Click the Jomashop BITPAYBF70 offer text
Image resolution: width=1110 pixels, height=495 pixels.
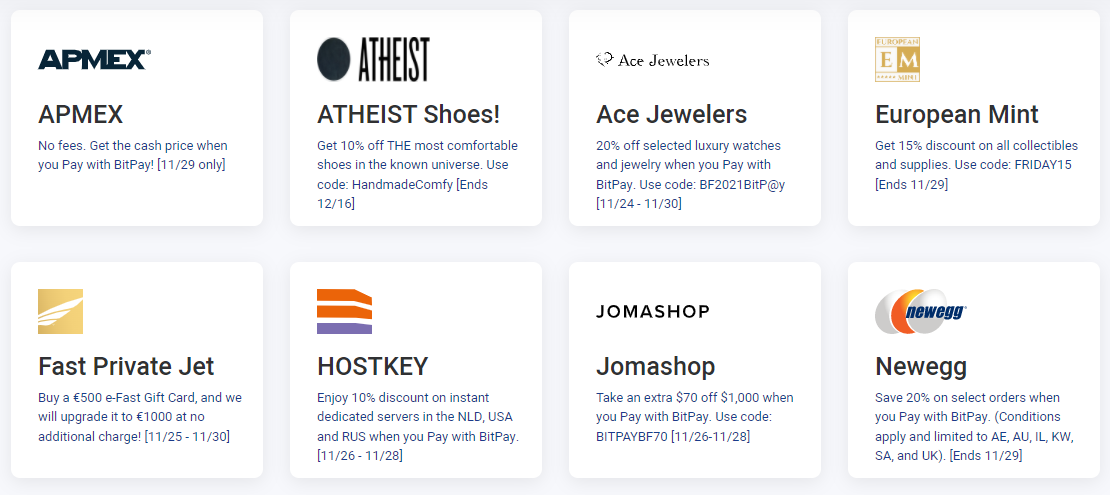[694, 416]
